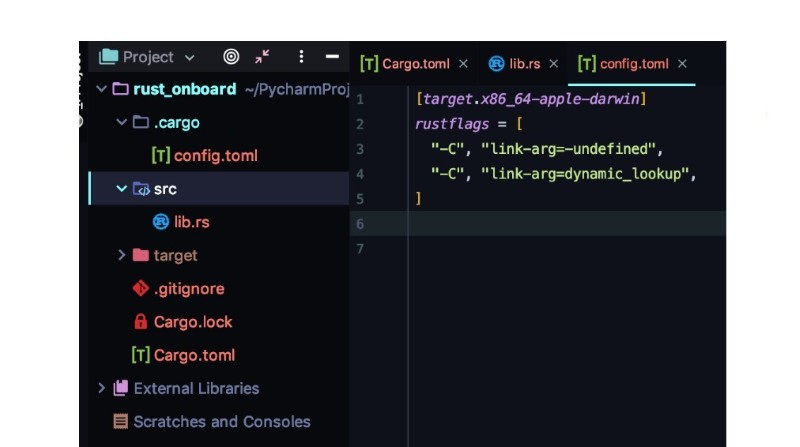Click the rustflags key in editor
This screenshot has width=800, height=447.
[x=452, y=124]
